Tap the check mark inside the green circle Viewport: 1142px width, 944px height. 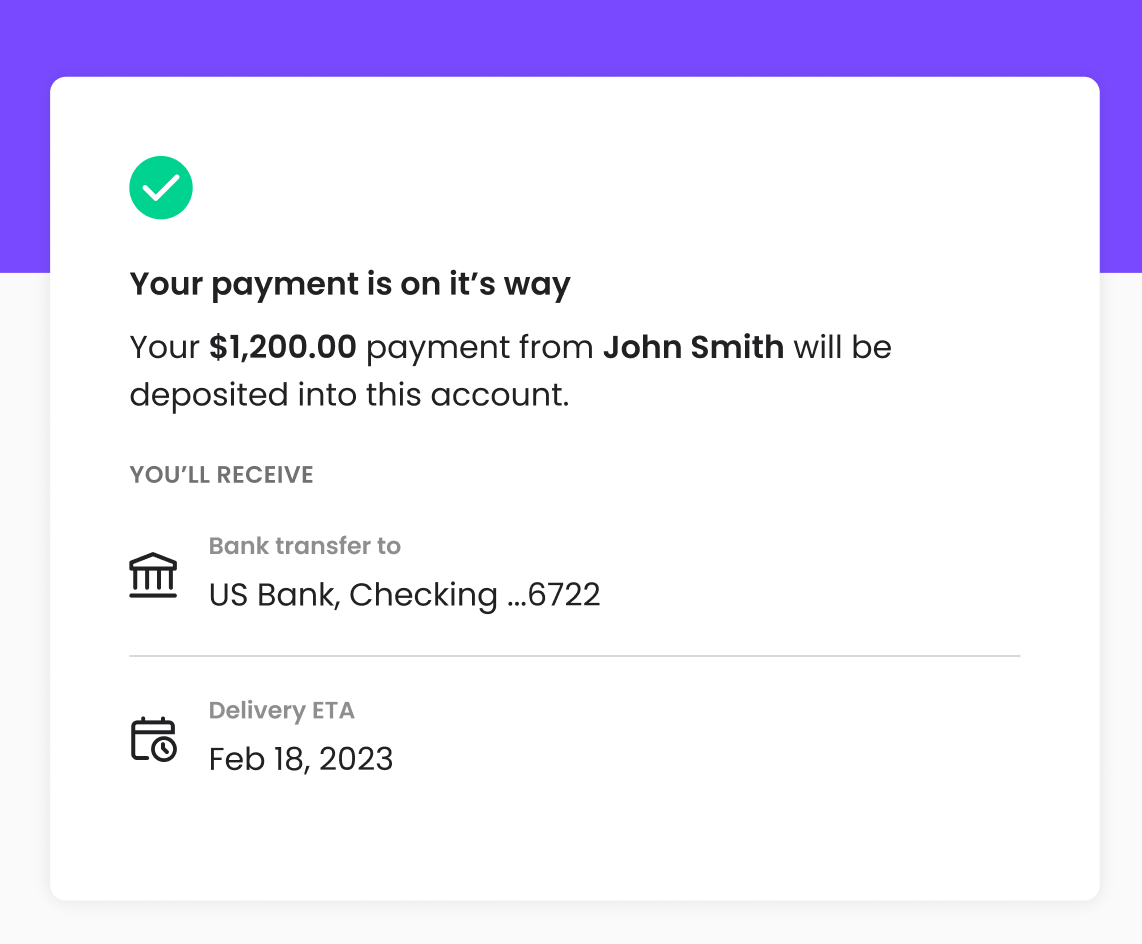click(160, 187)
